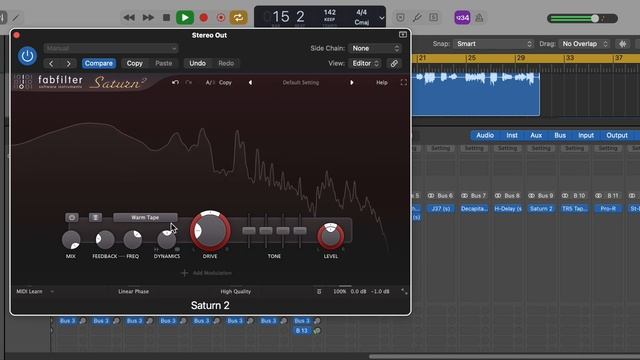The image size is (640, 360).
Task: Open the Drag No Overlap dropdown
Action: point(585,44)
